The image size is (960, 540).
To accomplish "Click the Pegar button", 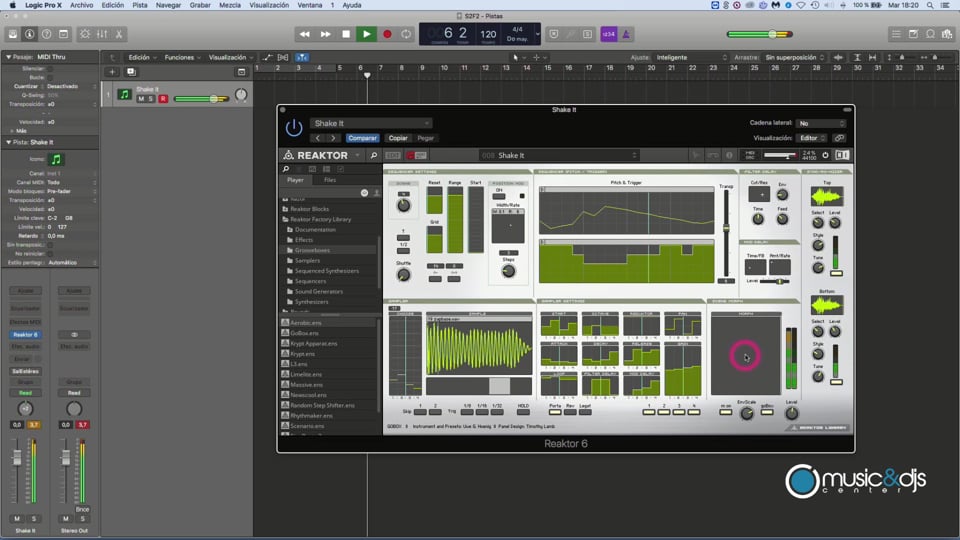I will (x=426, y=138).
